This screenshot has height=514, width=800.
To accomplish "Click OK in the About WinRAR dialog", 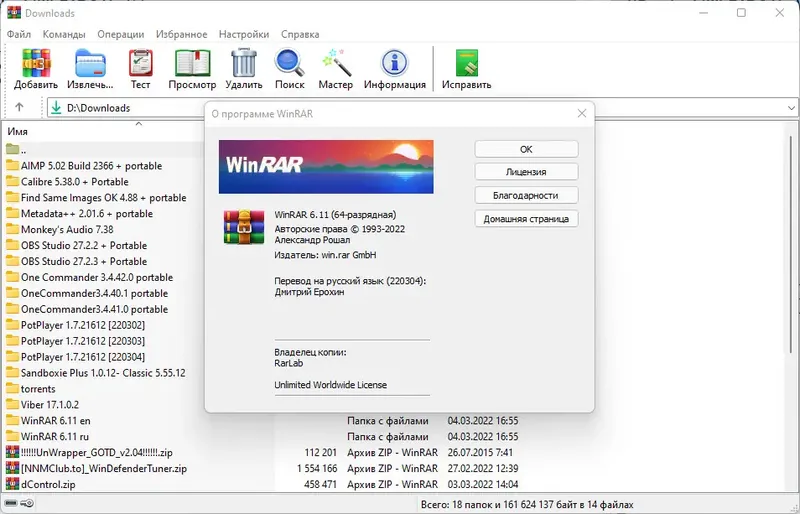I will point(526,149).
